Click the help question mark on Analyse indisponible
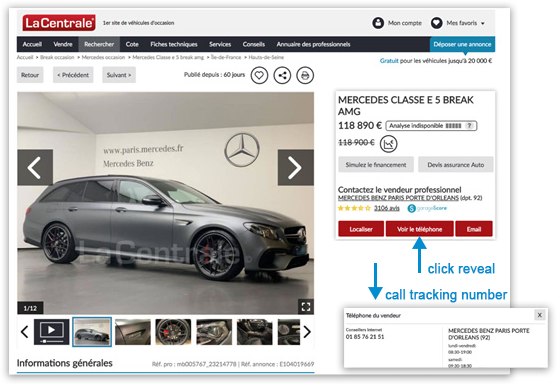 pyautogui.click(x=470, y=126)
